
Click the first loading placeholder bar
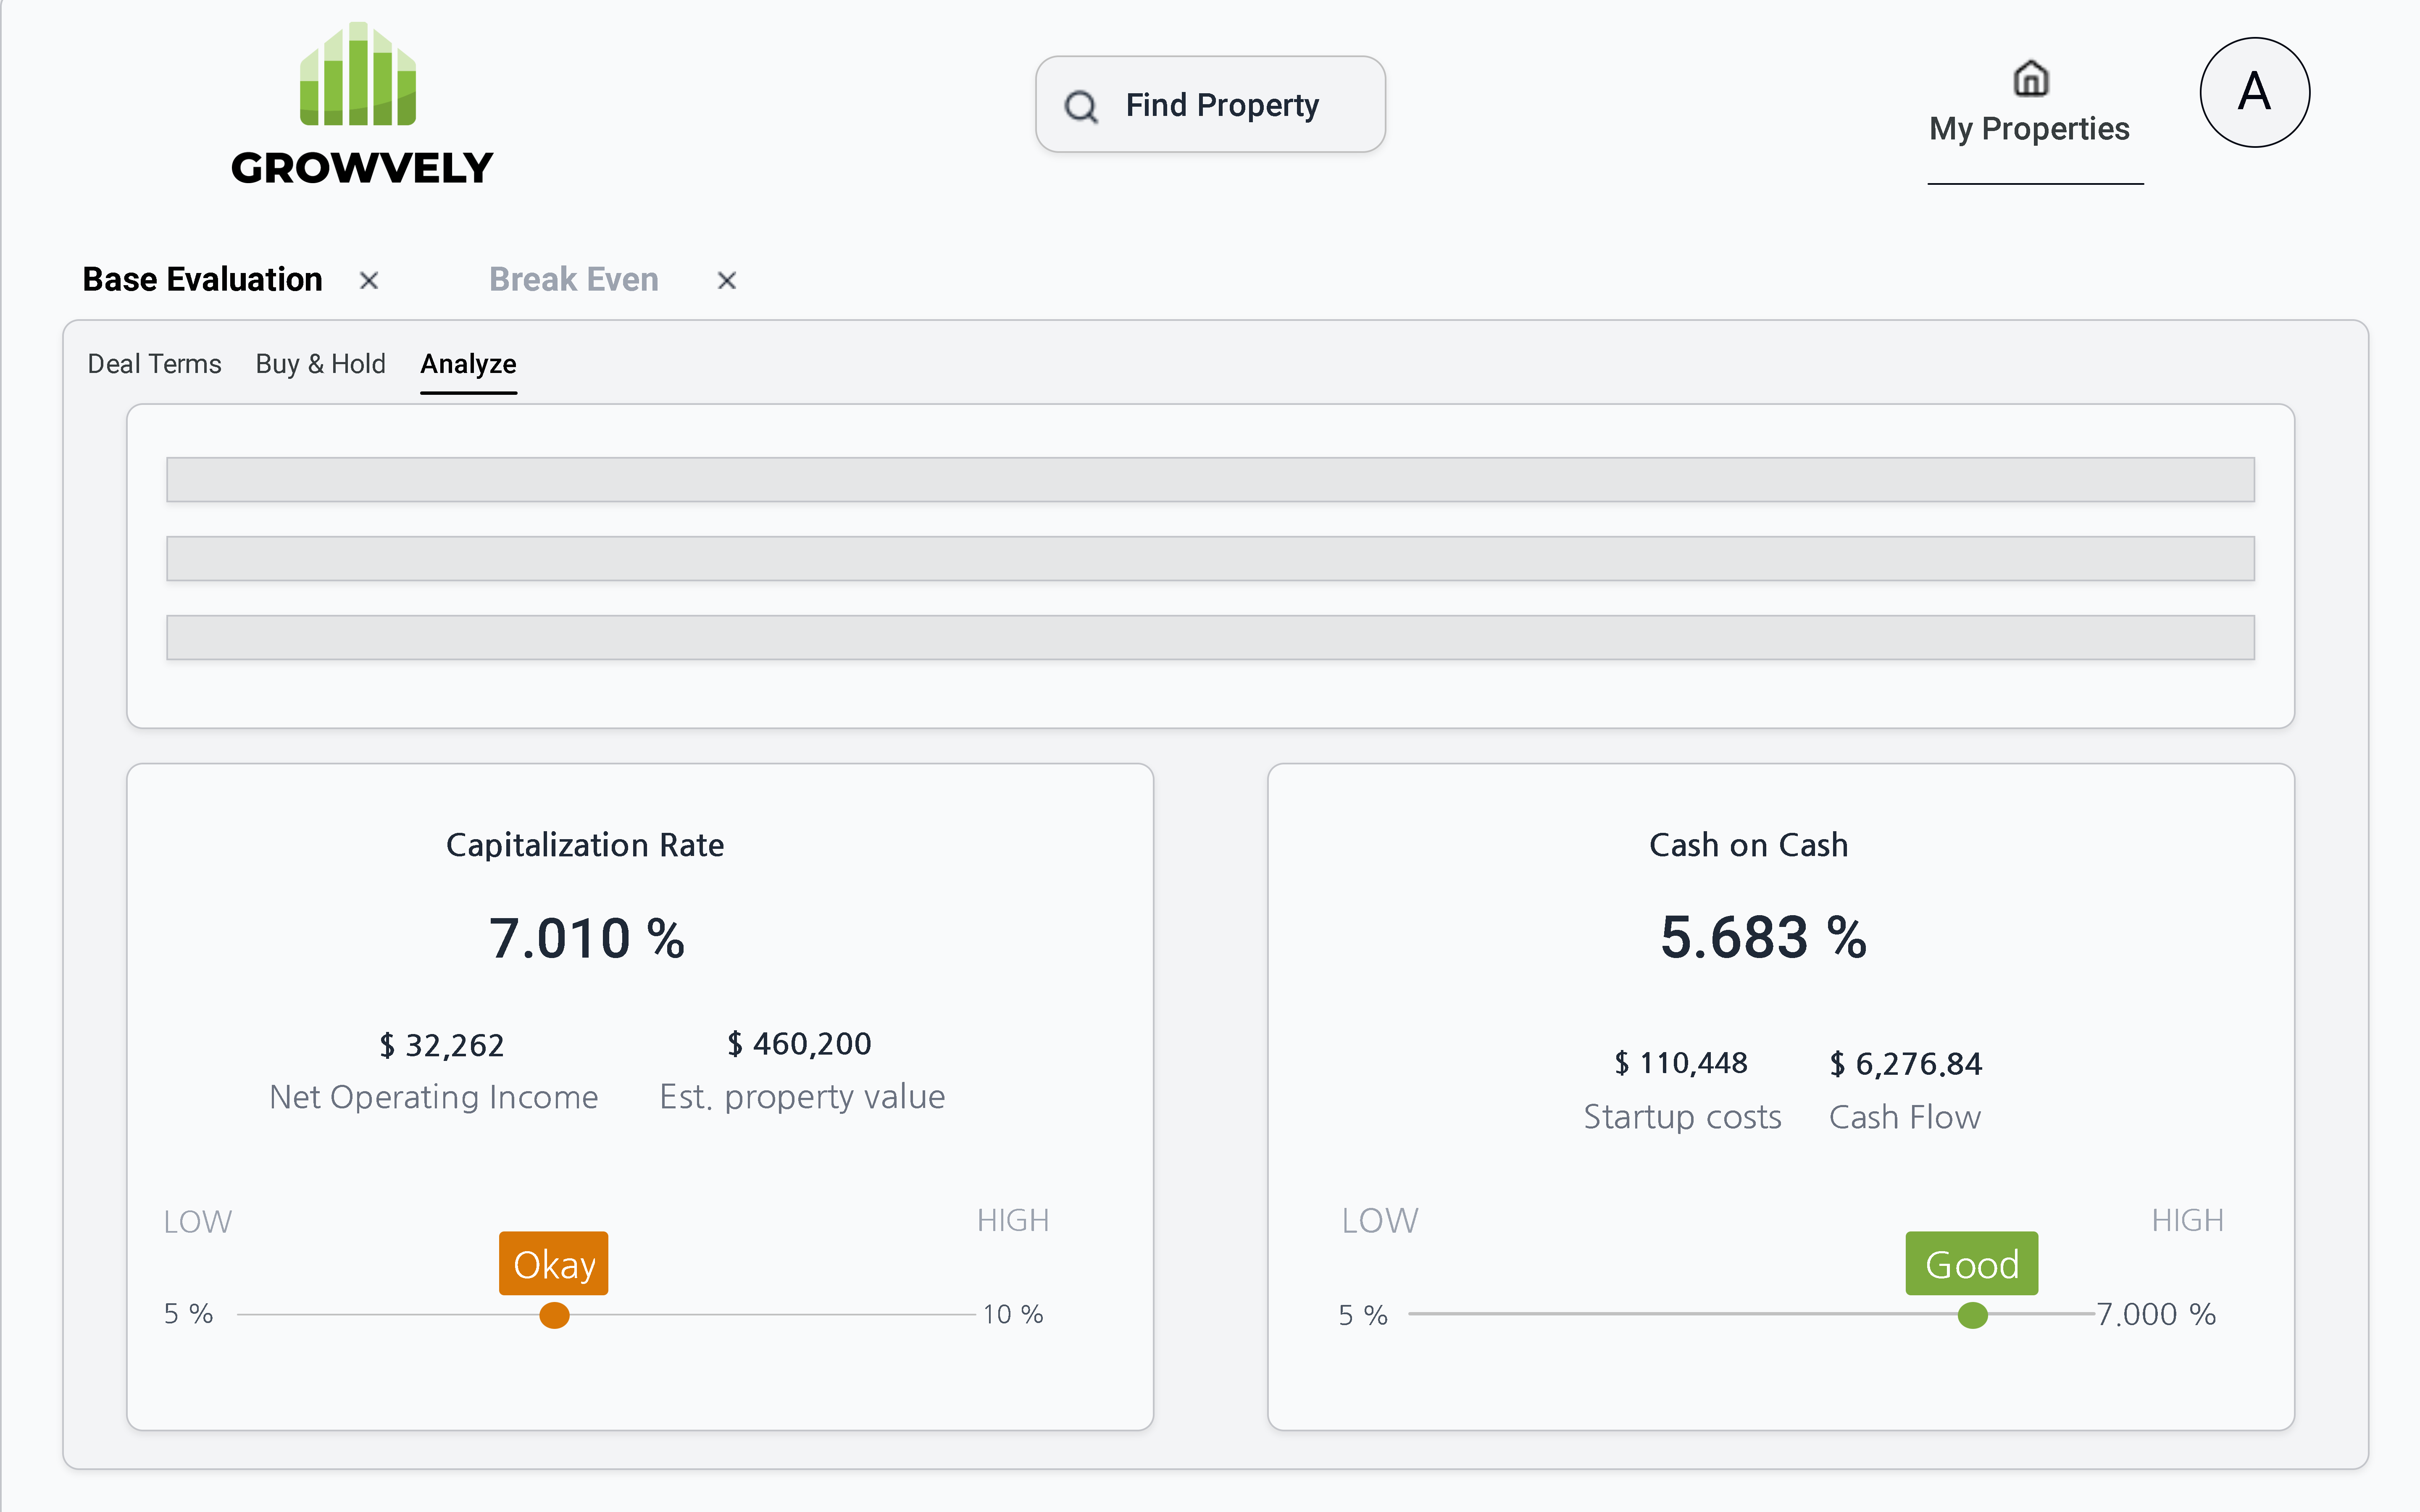[x=1210, y=480]
